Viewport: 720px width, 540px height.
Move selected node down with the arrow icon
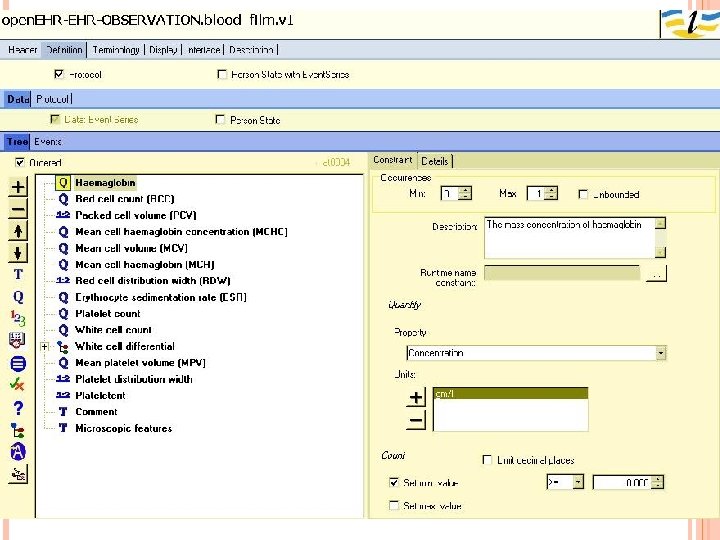point(18,253)
